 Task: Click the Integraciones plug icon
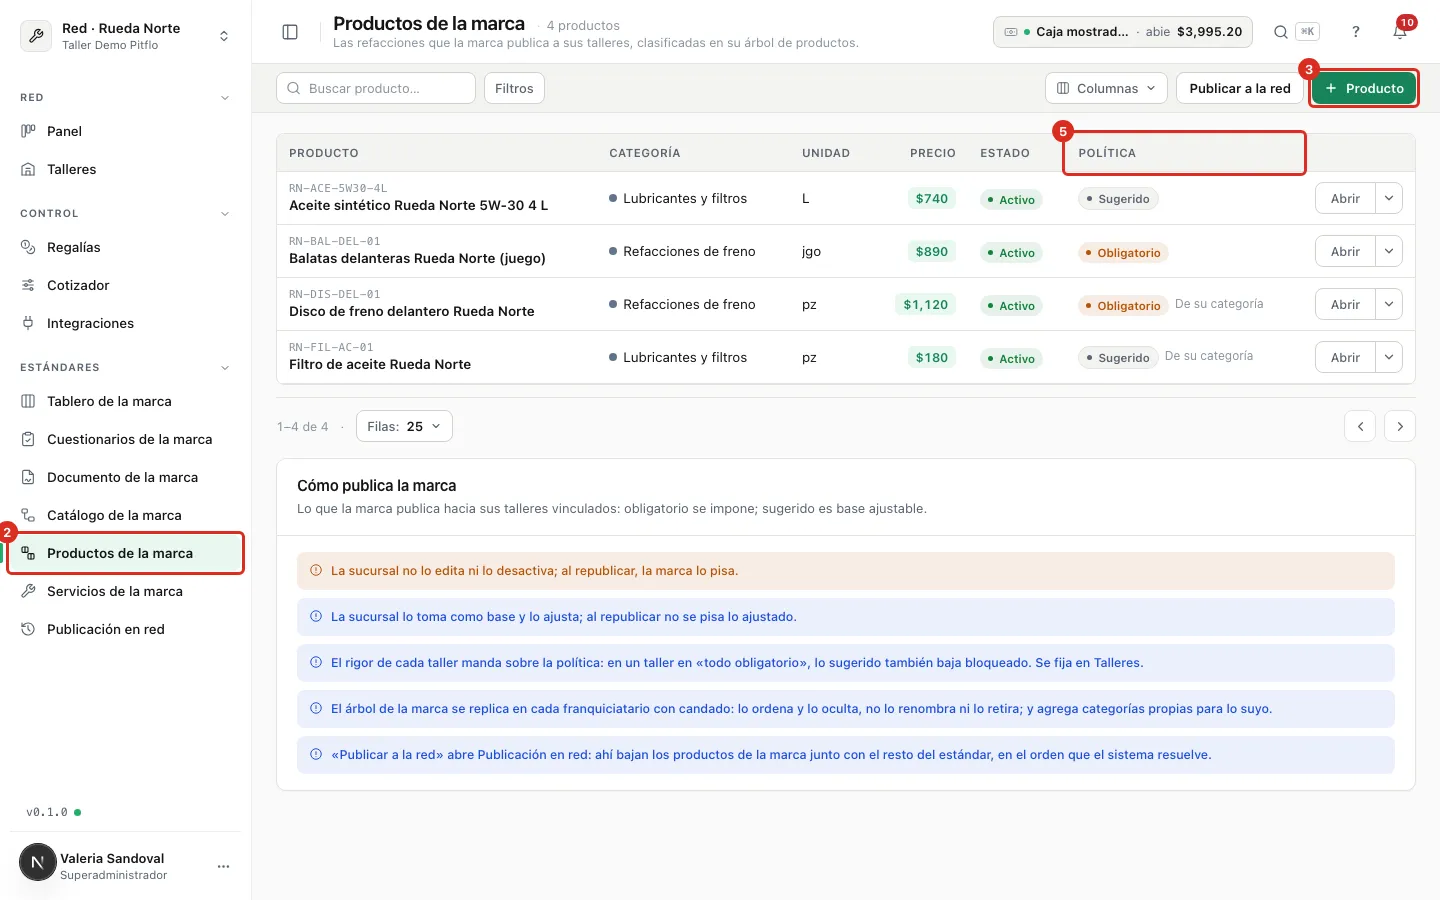[x=28, y=323]
